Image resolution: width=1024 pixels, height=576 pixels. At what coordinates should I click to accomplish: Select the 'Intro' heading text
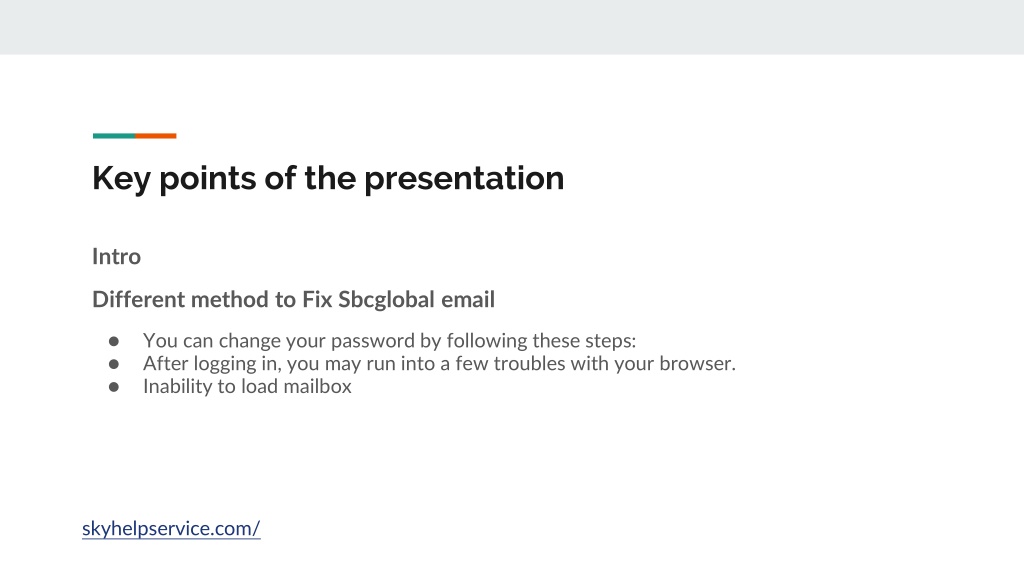pos(116,256)
